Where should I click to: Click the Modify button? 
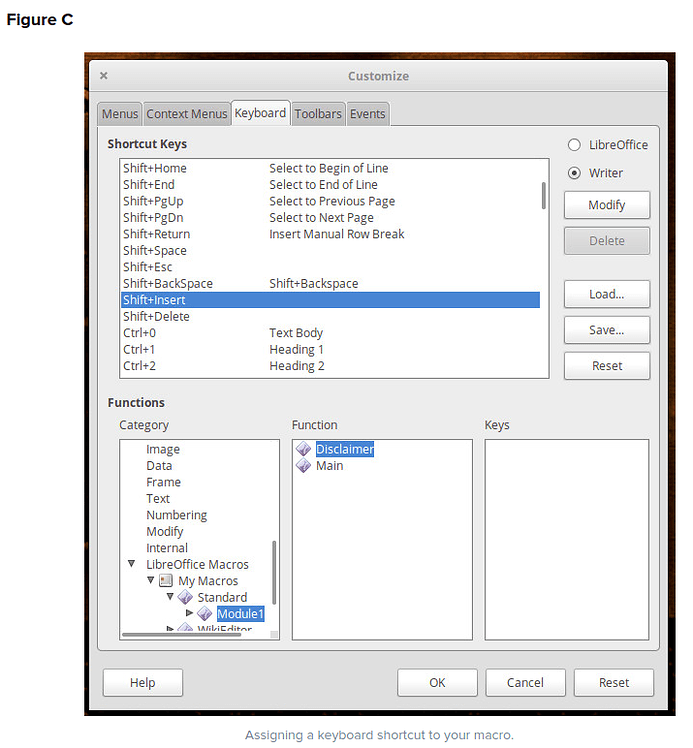click(607, 205)
